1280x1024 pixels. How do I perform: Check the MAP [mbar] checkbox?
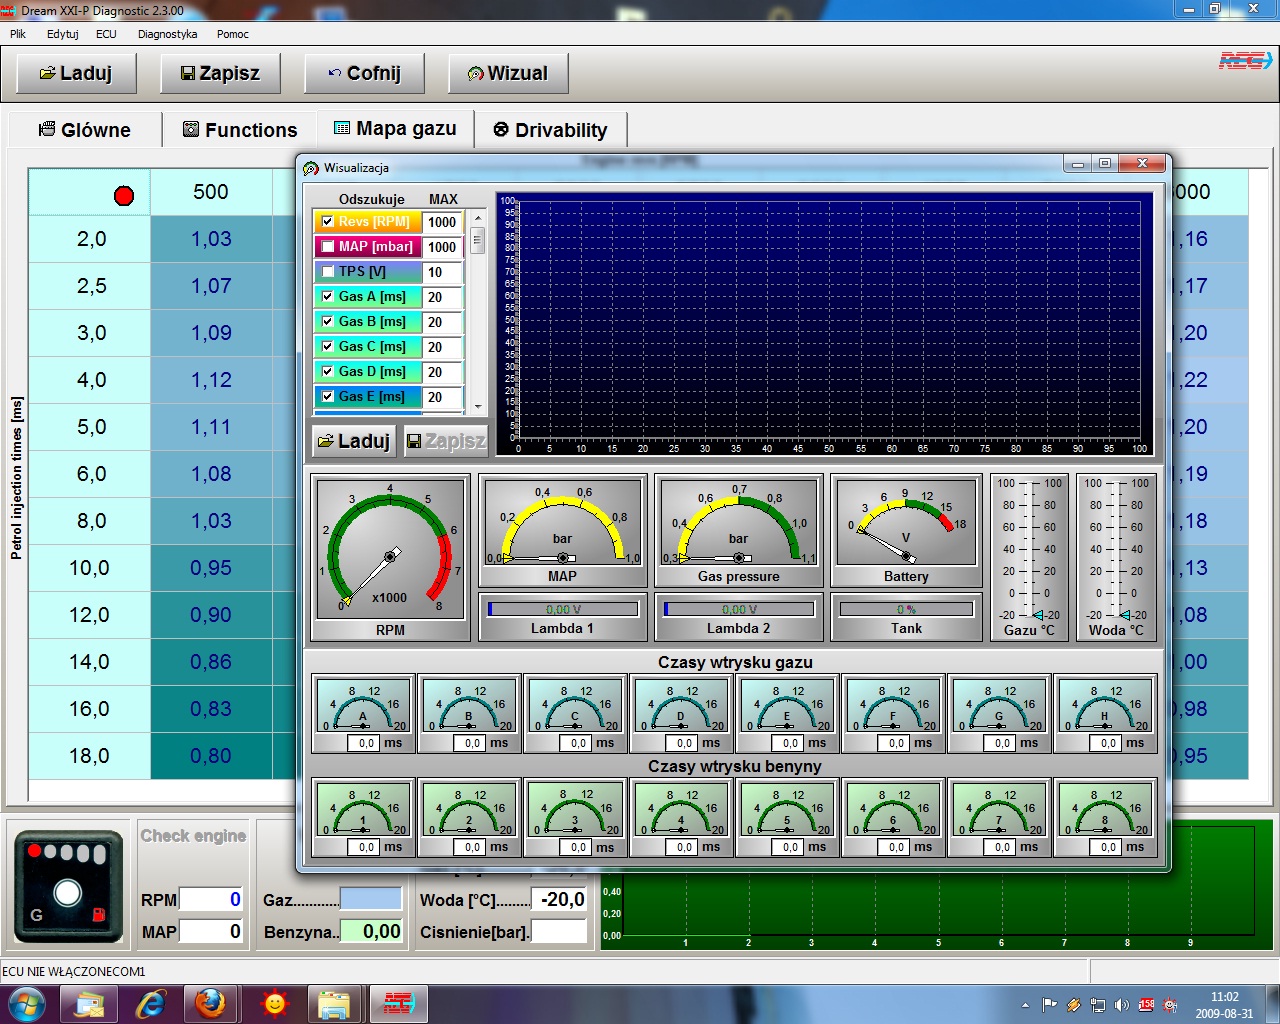click(x=327, y=247)
